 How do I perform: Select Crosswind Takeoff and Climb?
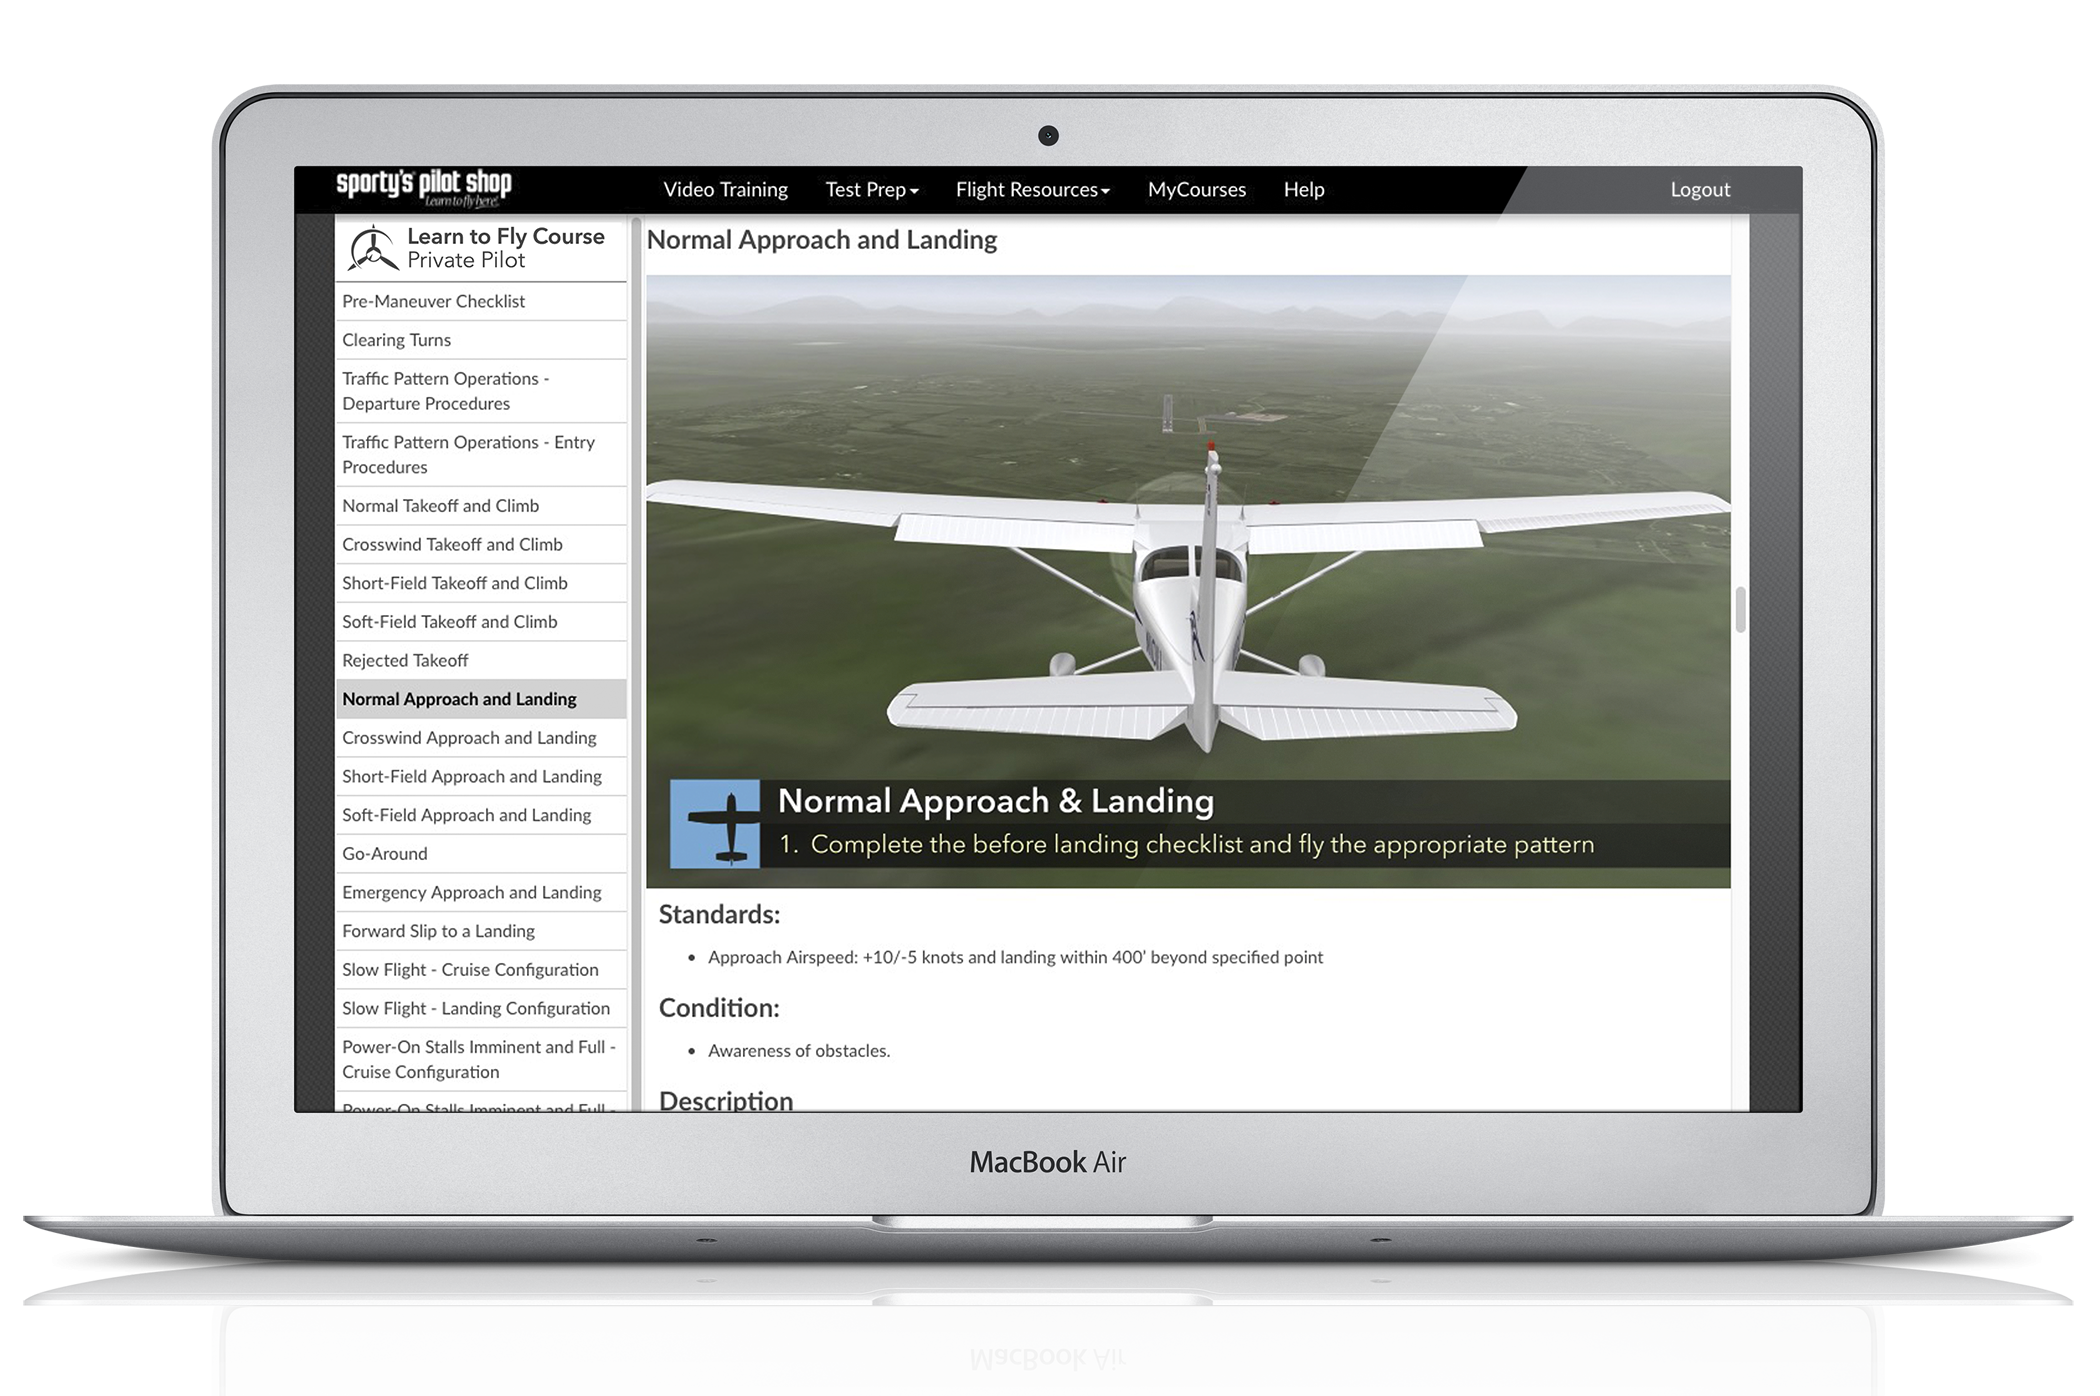(x=452, y=544)
